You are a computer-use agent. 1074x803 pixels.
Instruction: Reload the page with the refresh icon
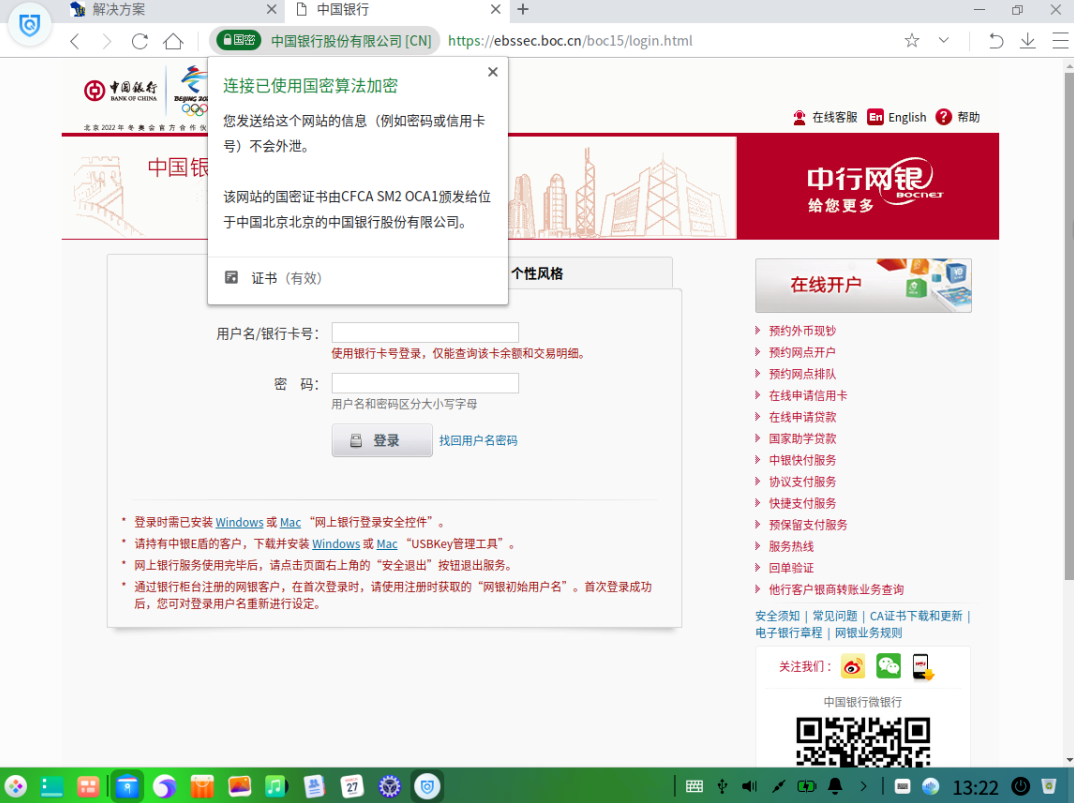[x=140, y=41]
